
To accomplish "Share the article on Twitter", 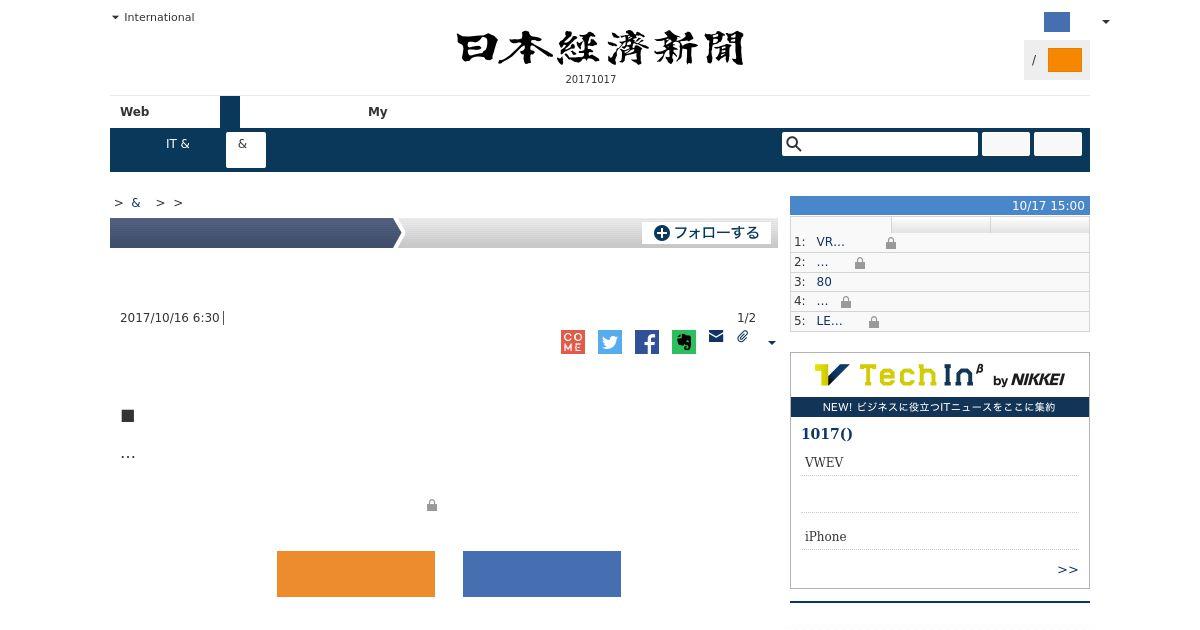I will click(610, 342).
